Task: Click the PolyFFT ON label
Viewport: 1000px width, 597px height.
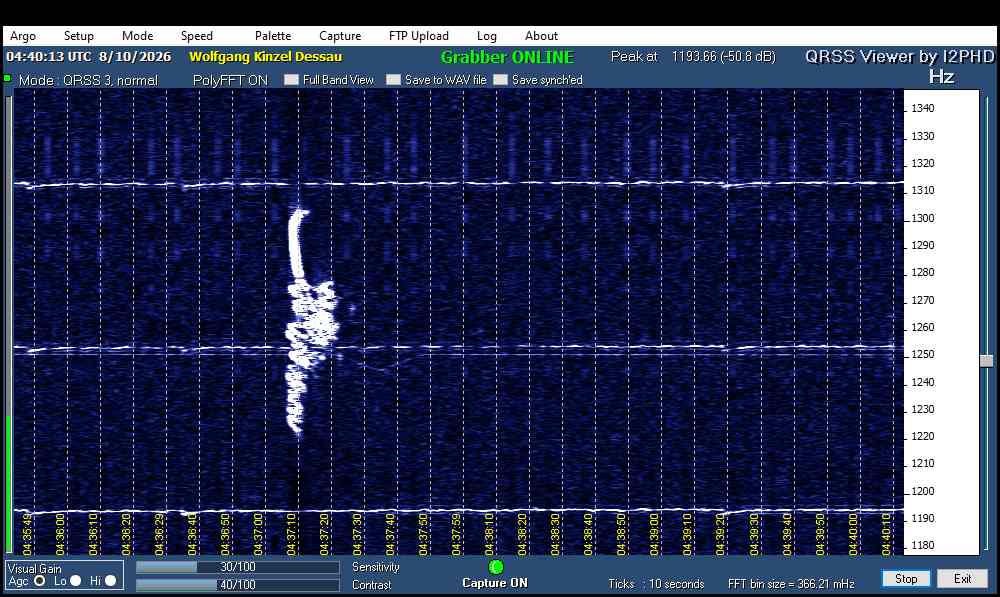Action: pos(230,80)
